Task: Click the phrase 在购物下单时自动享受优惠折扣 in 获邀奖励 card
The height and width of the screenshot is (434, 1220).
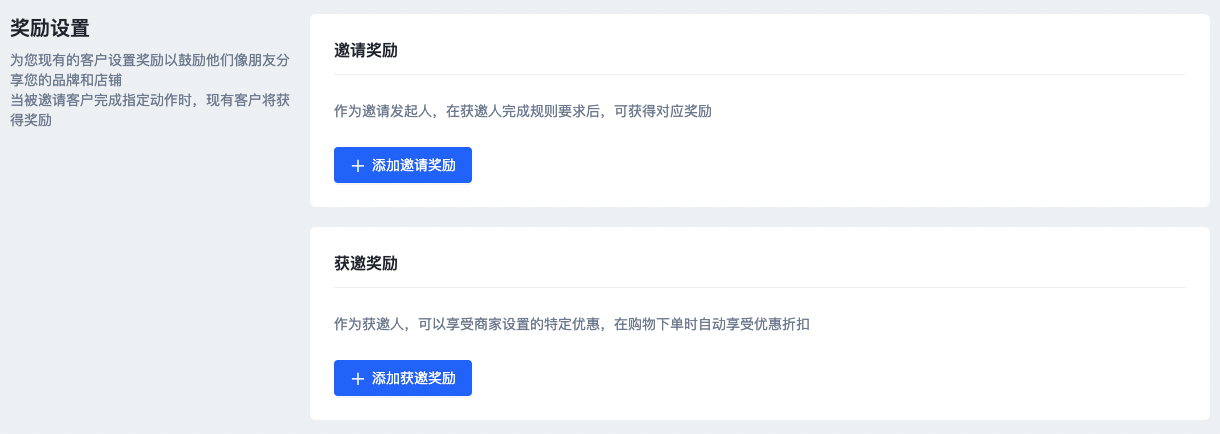Action: [712, 324]
